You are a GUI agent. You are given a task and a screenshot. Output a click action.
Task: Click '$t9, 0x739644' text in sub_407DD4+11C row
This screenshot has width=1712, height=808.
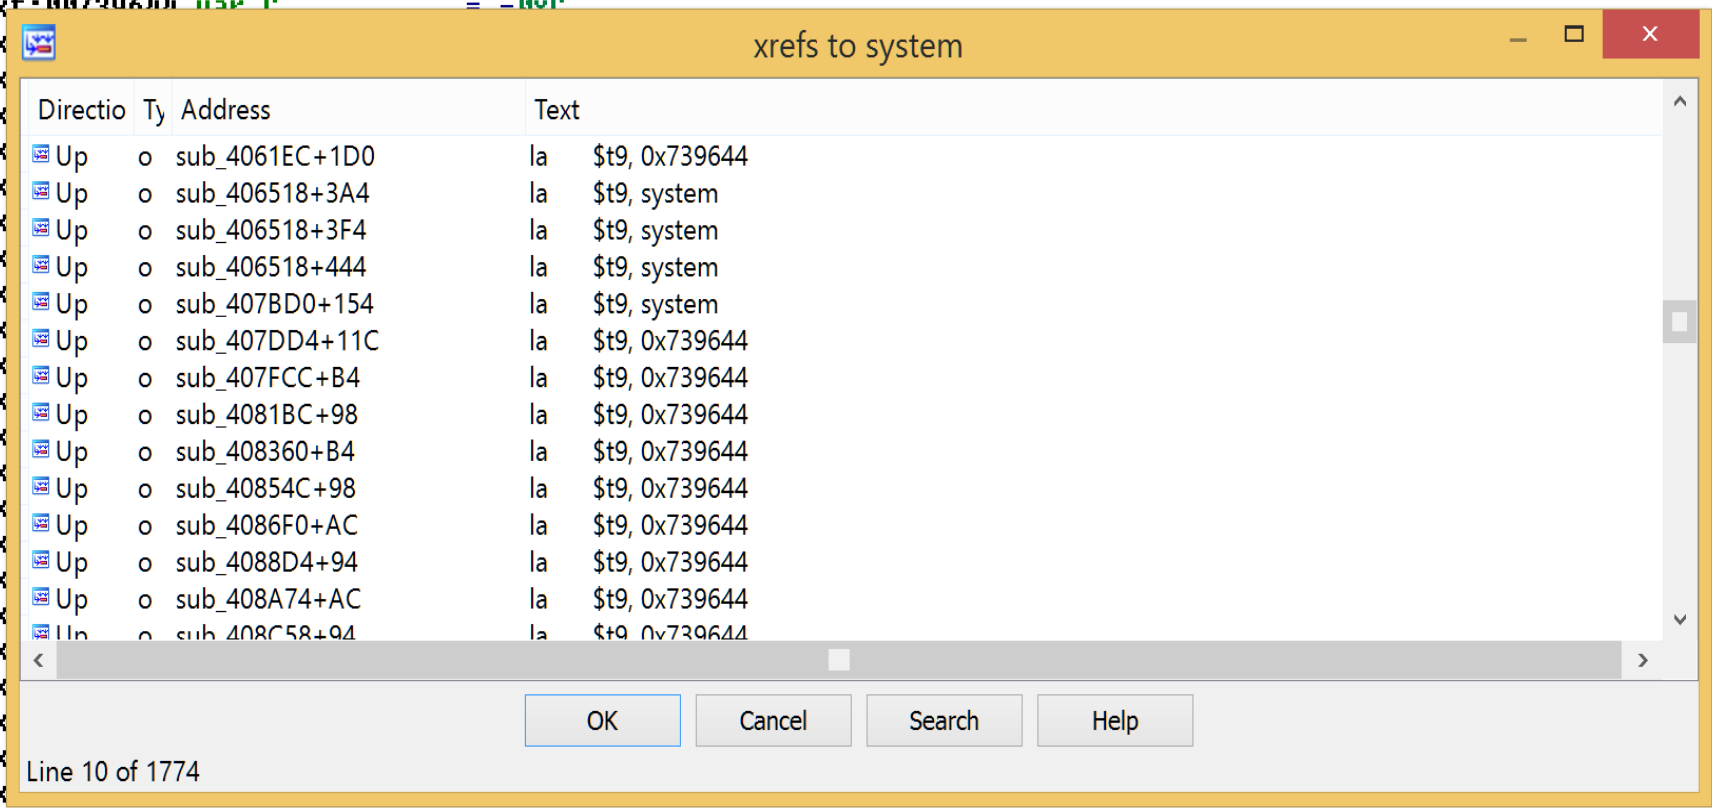(670, 341)
